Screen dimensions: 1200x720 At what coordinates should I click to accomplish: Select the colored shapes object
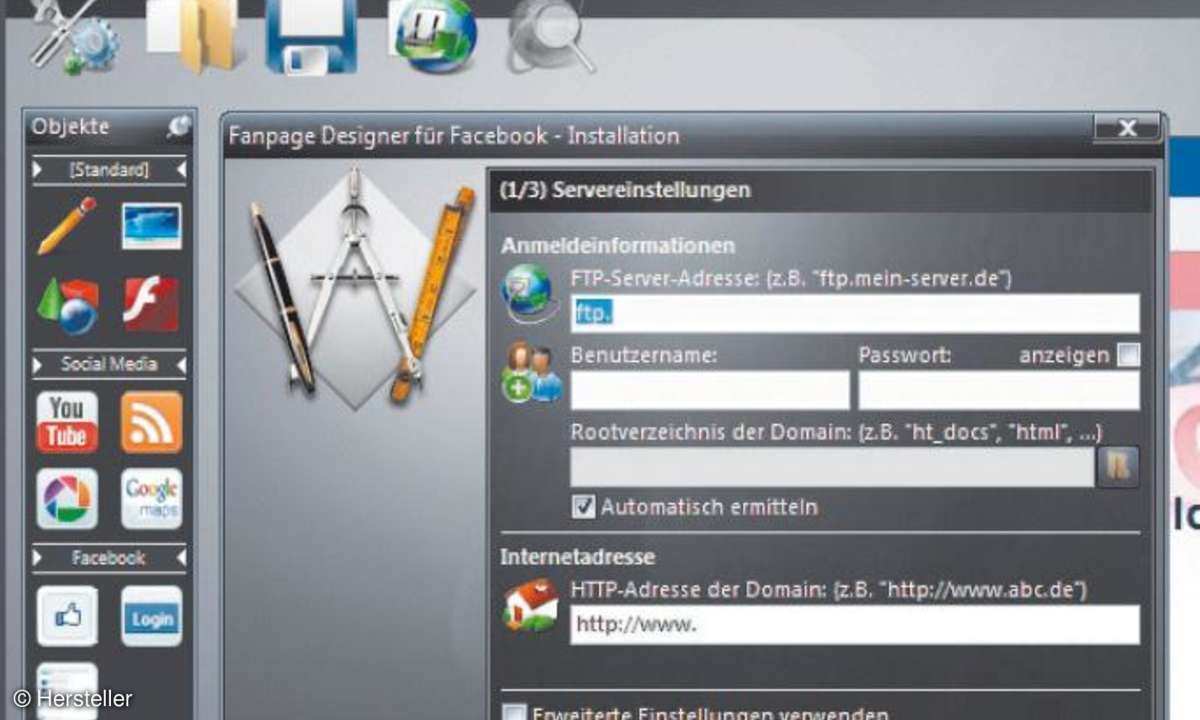[68, 305]
